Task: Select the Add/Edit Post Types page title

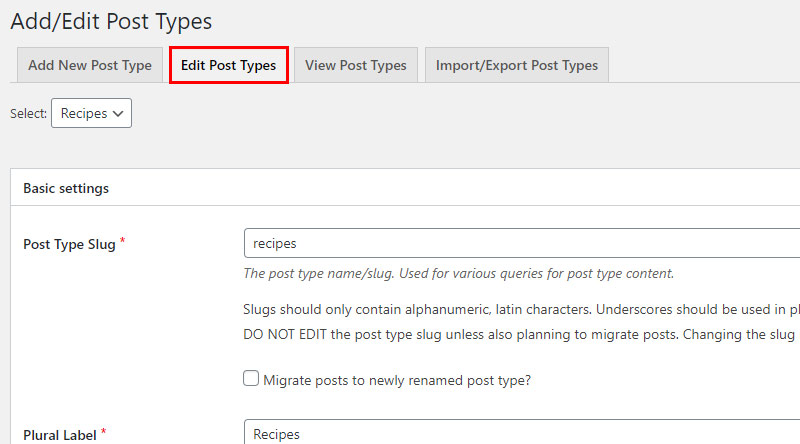Action: tap(111, 21)
